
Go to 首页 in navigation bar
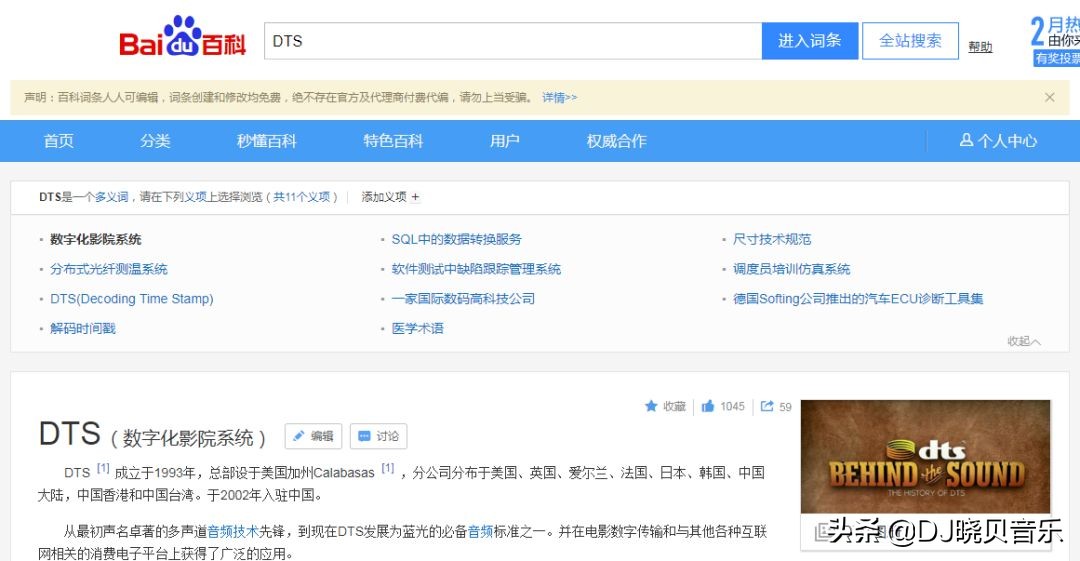coord(59,141)
